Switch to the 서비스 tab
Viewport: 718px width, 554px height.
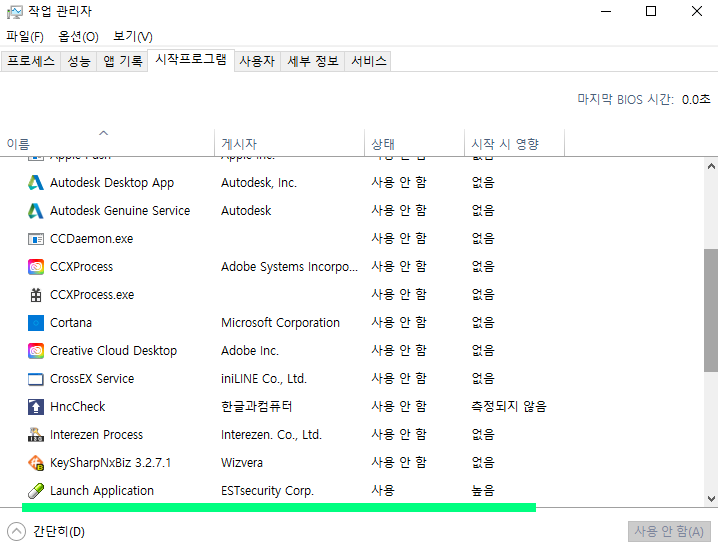pos(369,61)
